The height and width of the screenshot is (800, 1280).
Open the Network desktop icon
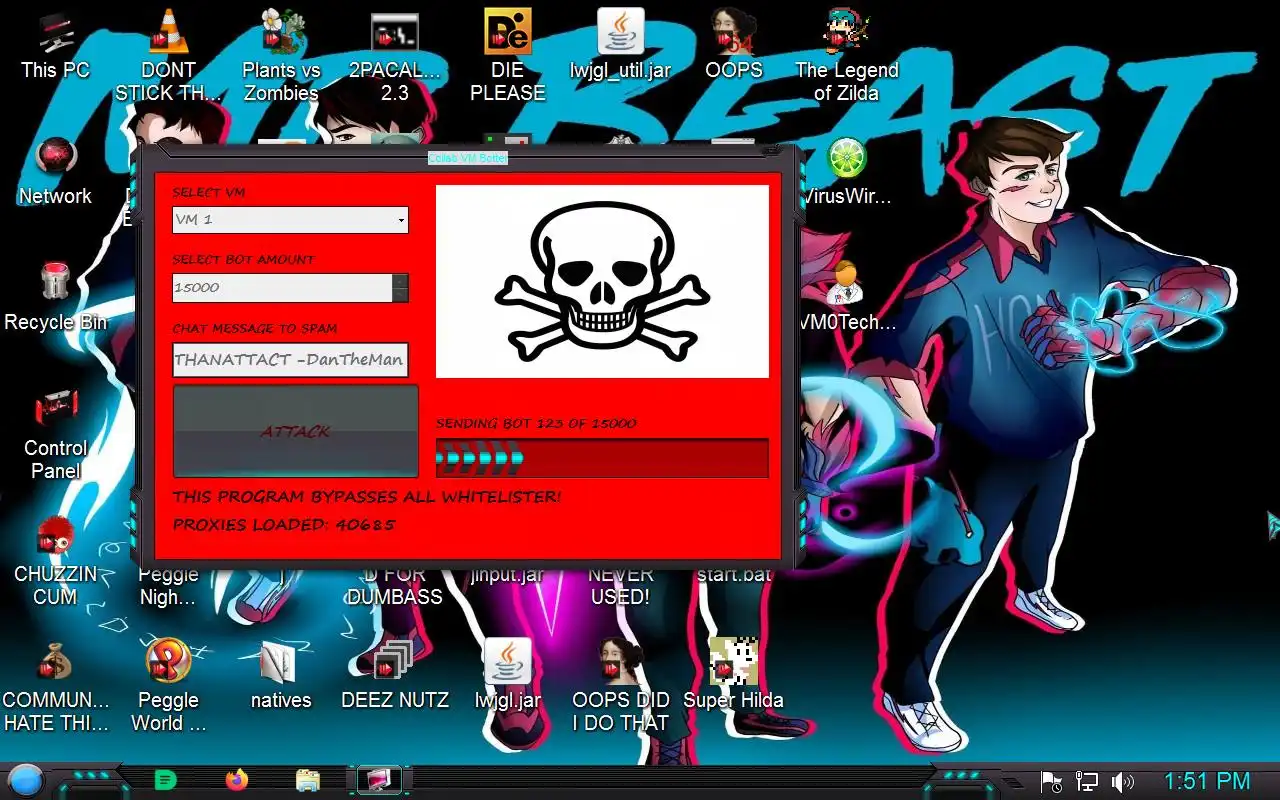pos(56,170)
